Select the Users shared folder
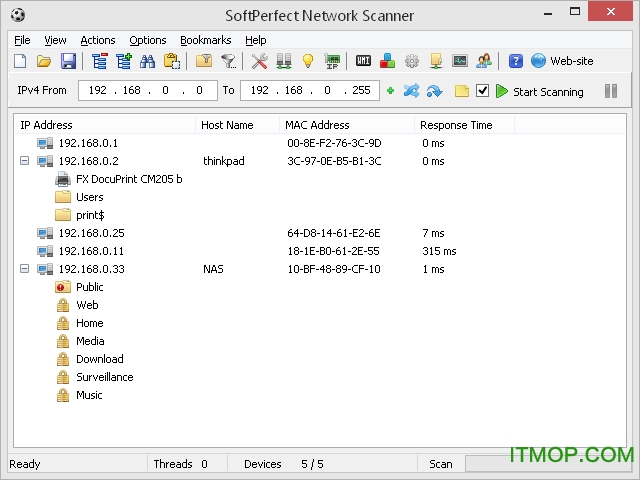Viewport: 640px width, 480px height. pyautogui.click(x=79, y=197)
